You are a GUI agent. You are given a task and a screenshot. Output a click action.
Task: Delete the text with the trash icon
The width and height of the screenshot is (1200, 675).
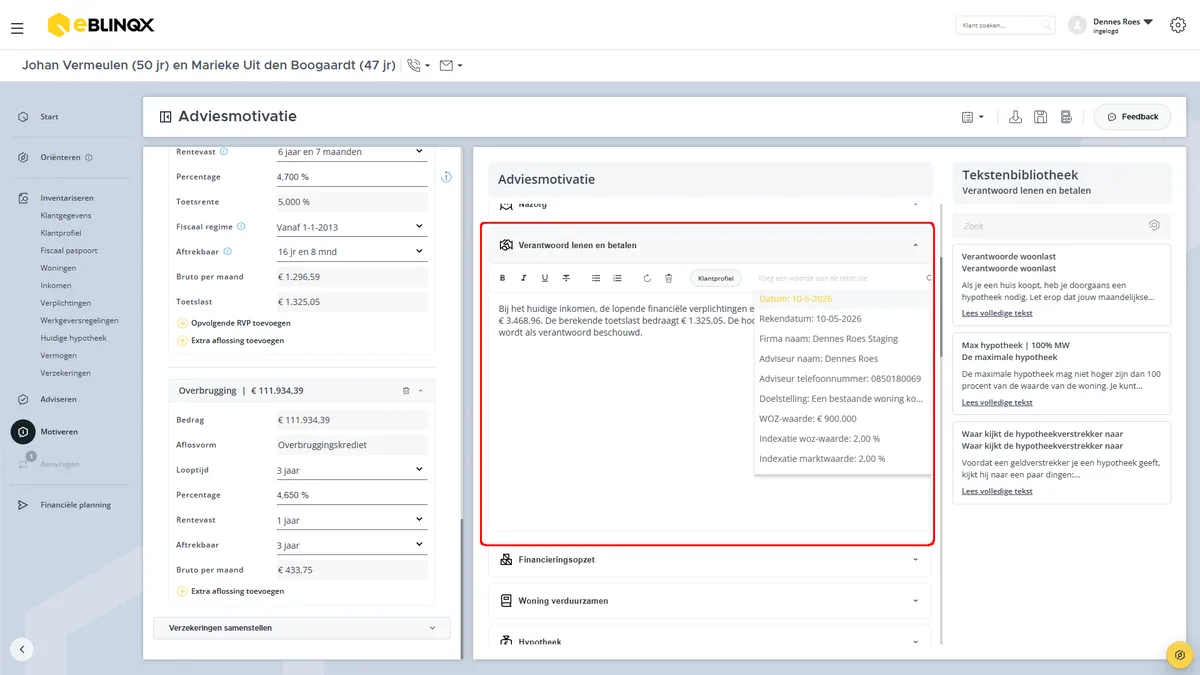(x=668, y=278)
